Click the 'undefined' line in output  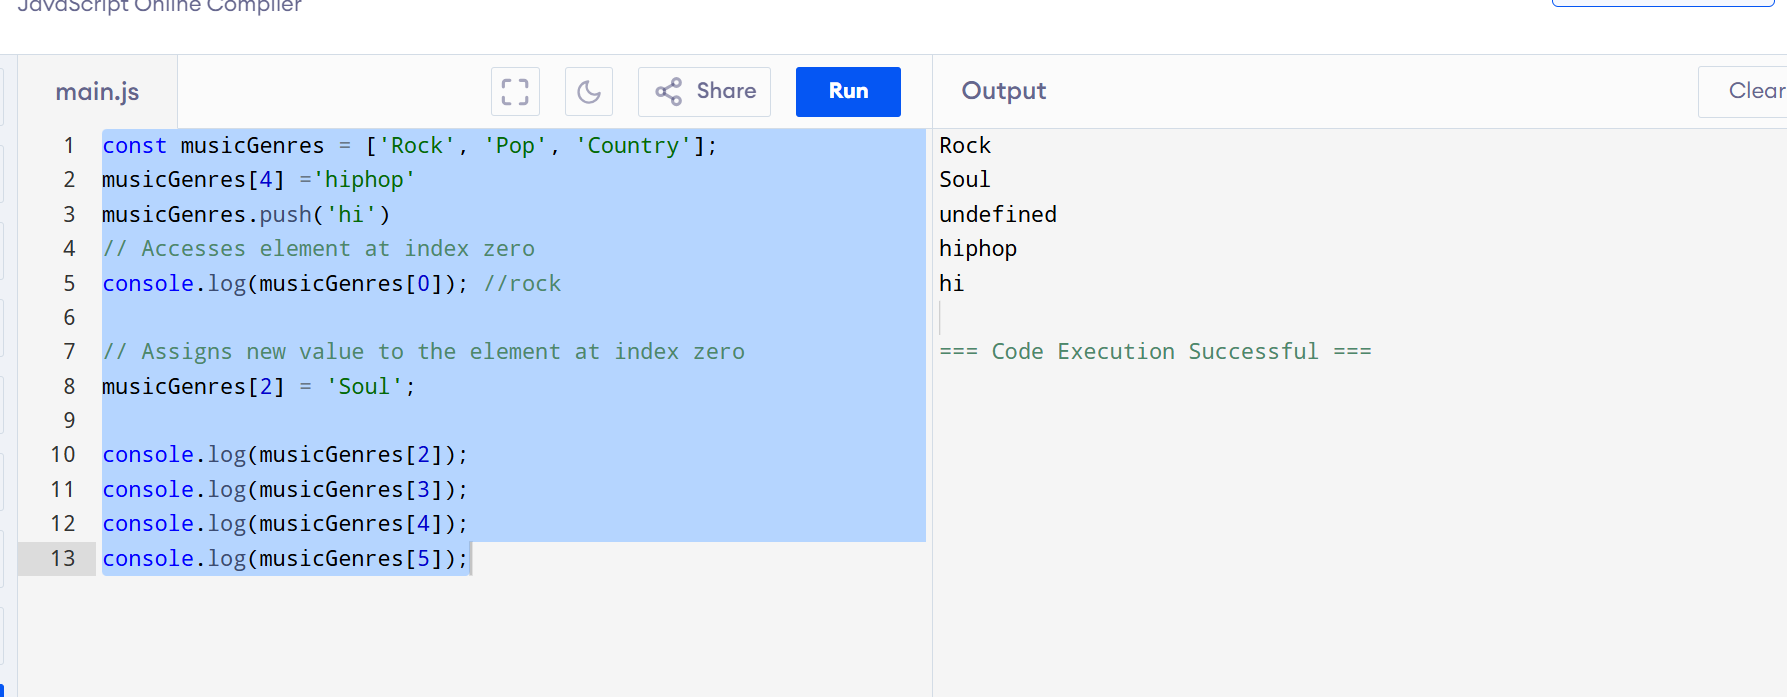pyautogui.click(x=997, y=214)
